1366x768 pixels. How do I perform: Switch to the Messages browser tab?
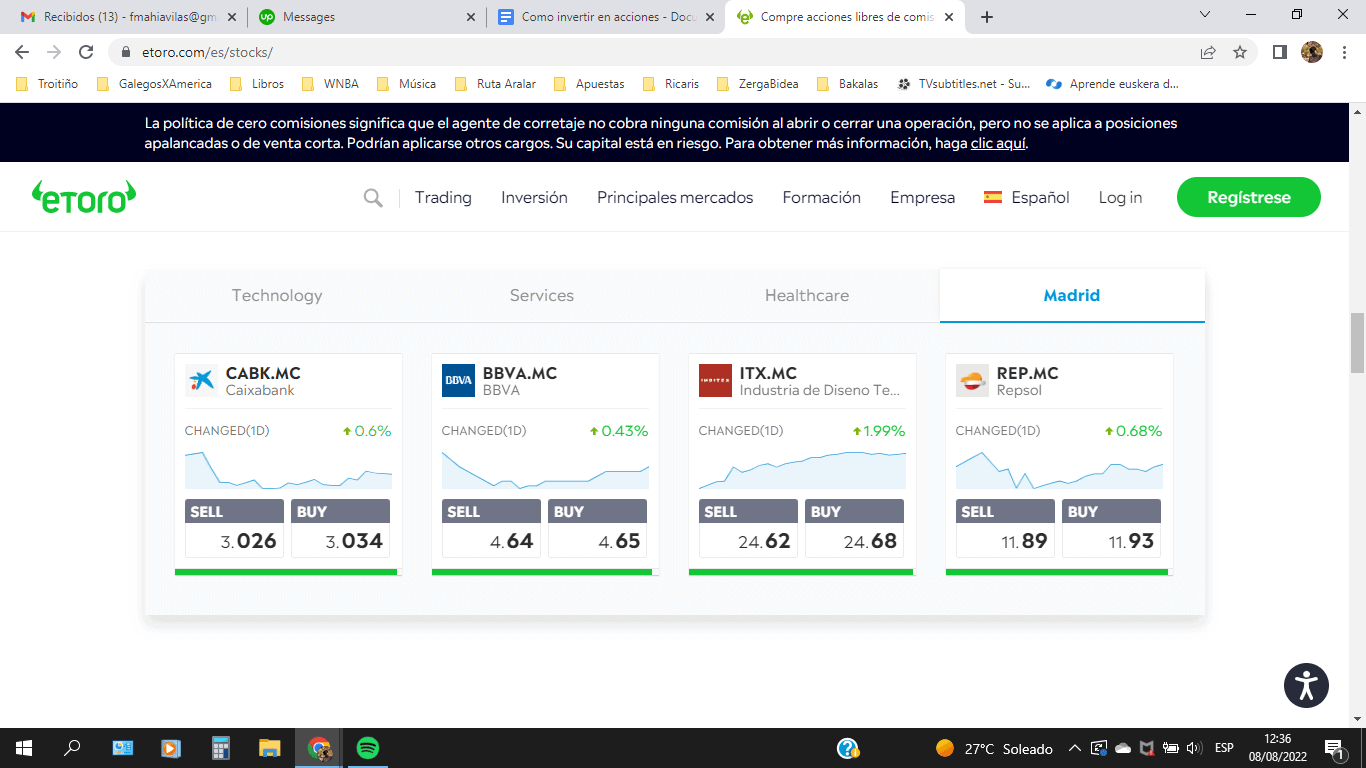pos(367,17)
